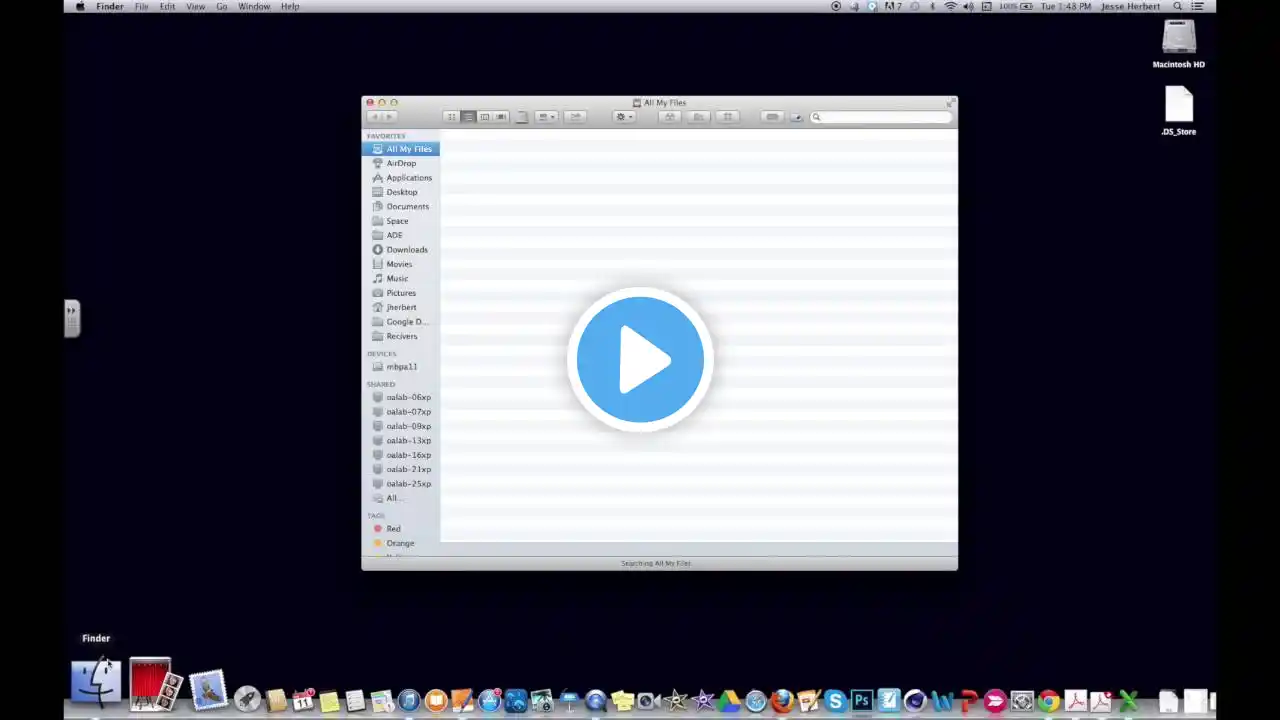Image resolution: width=1280 pixels, height=720 pixels.
Task: Select the mbpa11 device in sidebar
Action: click(x=401, y=367)
